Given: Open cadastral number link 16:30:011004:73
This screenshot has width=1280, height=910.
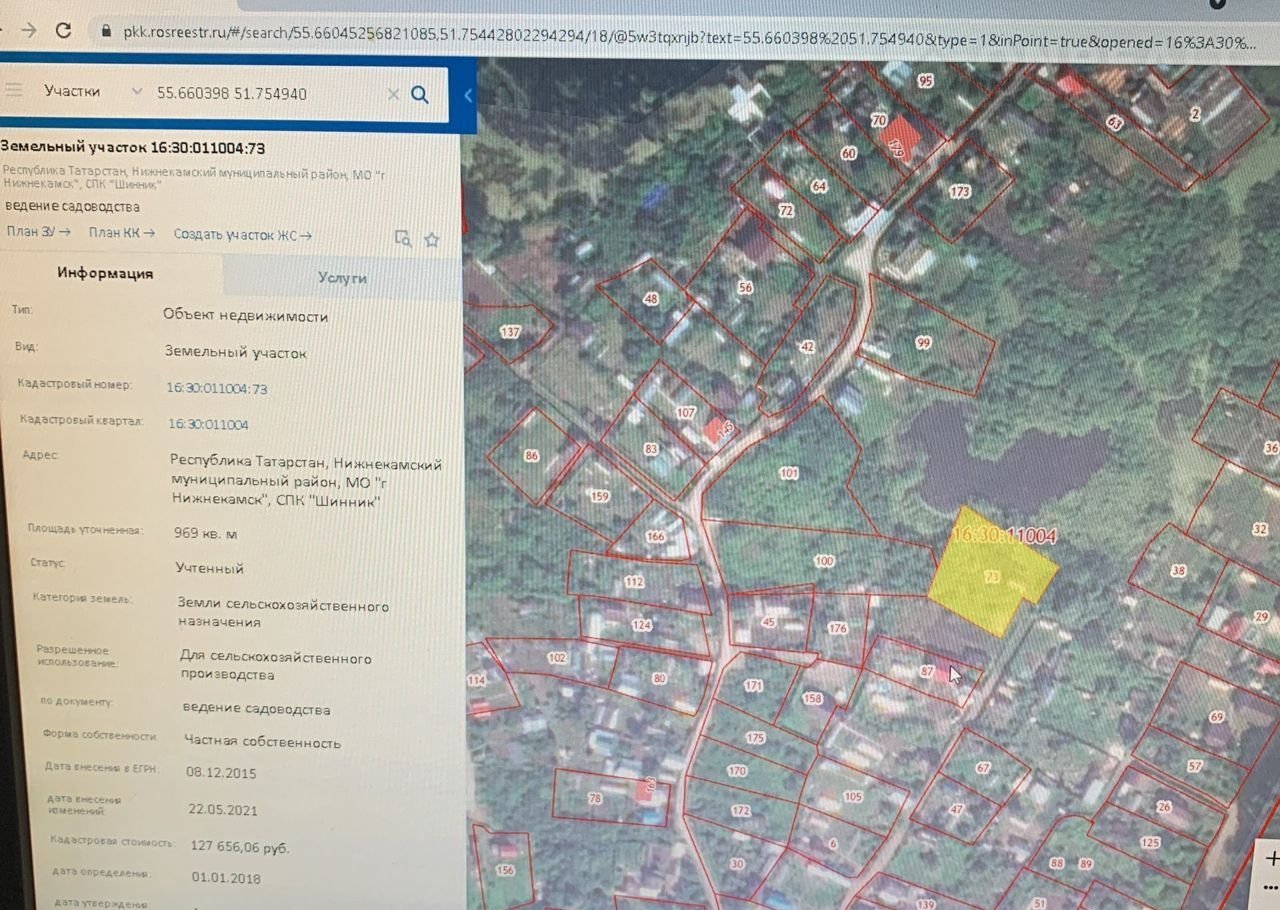Looking at the screenshot, I should [217, 389].
